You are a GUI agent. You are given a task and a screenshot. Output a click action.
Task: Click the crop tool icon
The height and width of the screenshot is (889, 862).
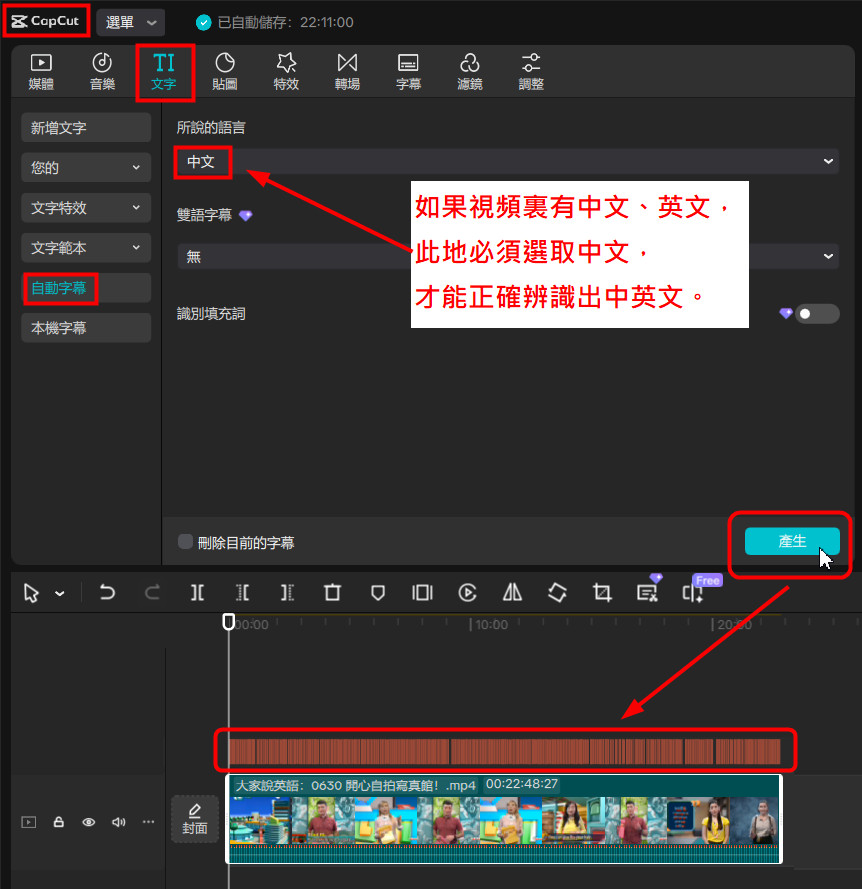[x=602, y=593]
